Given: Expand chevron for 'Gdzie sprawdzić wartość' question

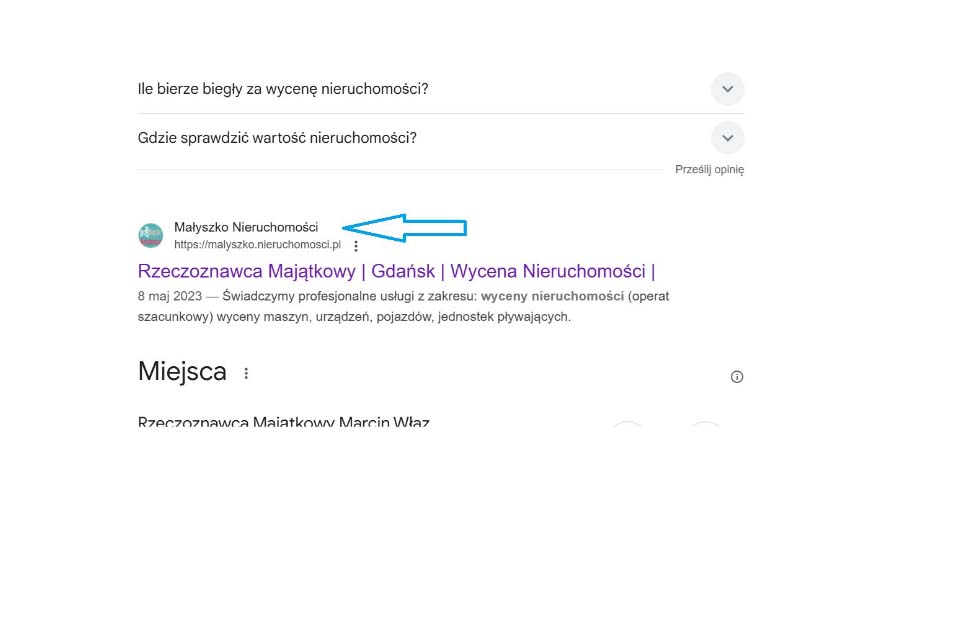Looking at the screenshot, I should (x=727, y=138).
